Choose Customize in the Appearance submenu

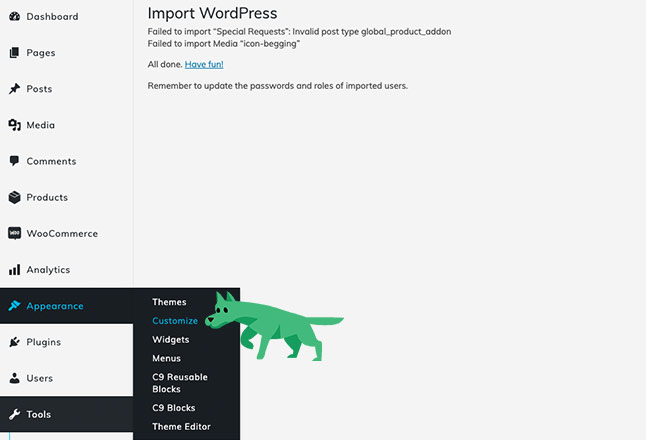(x=175, y=321)
